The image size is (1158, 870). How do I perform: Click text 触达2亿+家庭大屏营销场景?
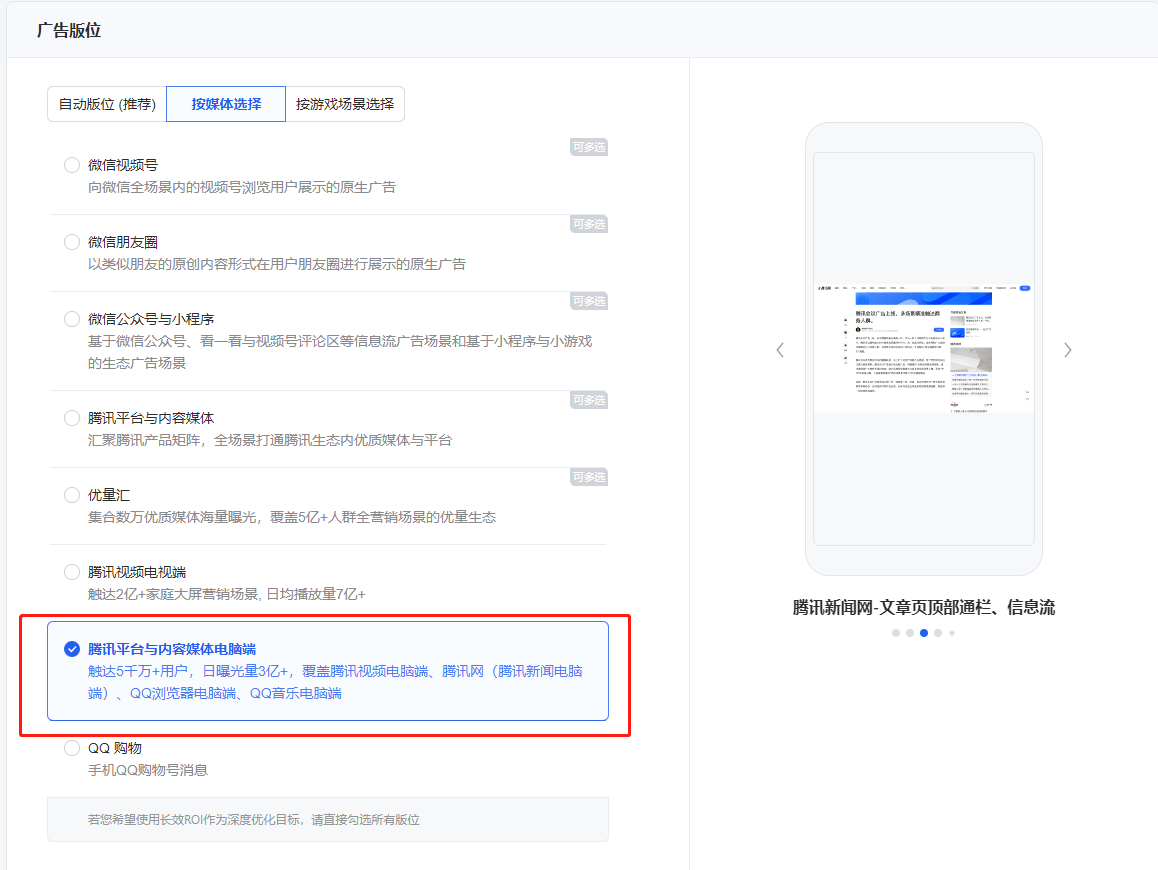173,594
